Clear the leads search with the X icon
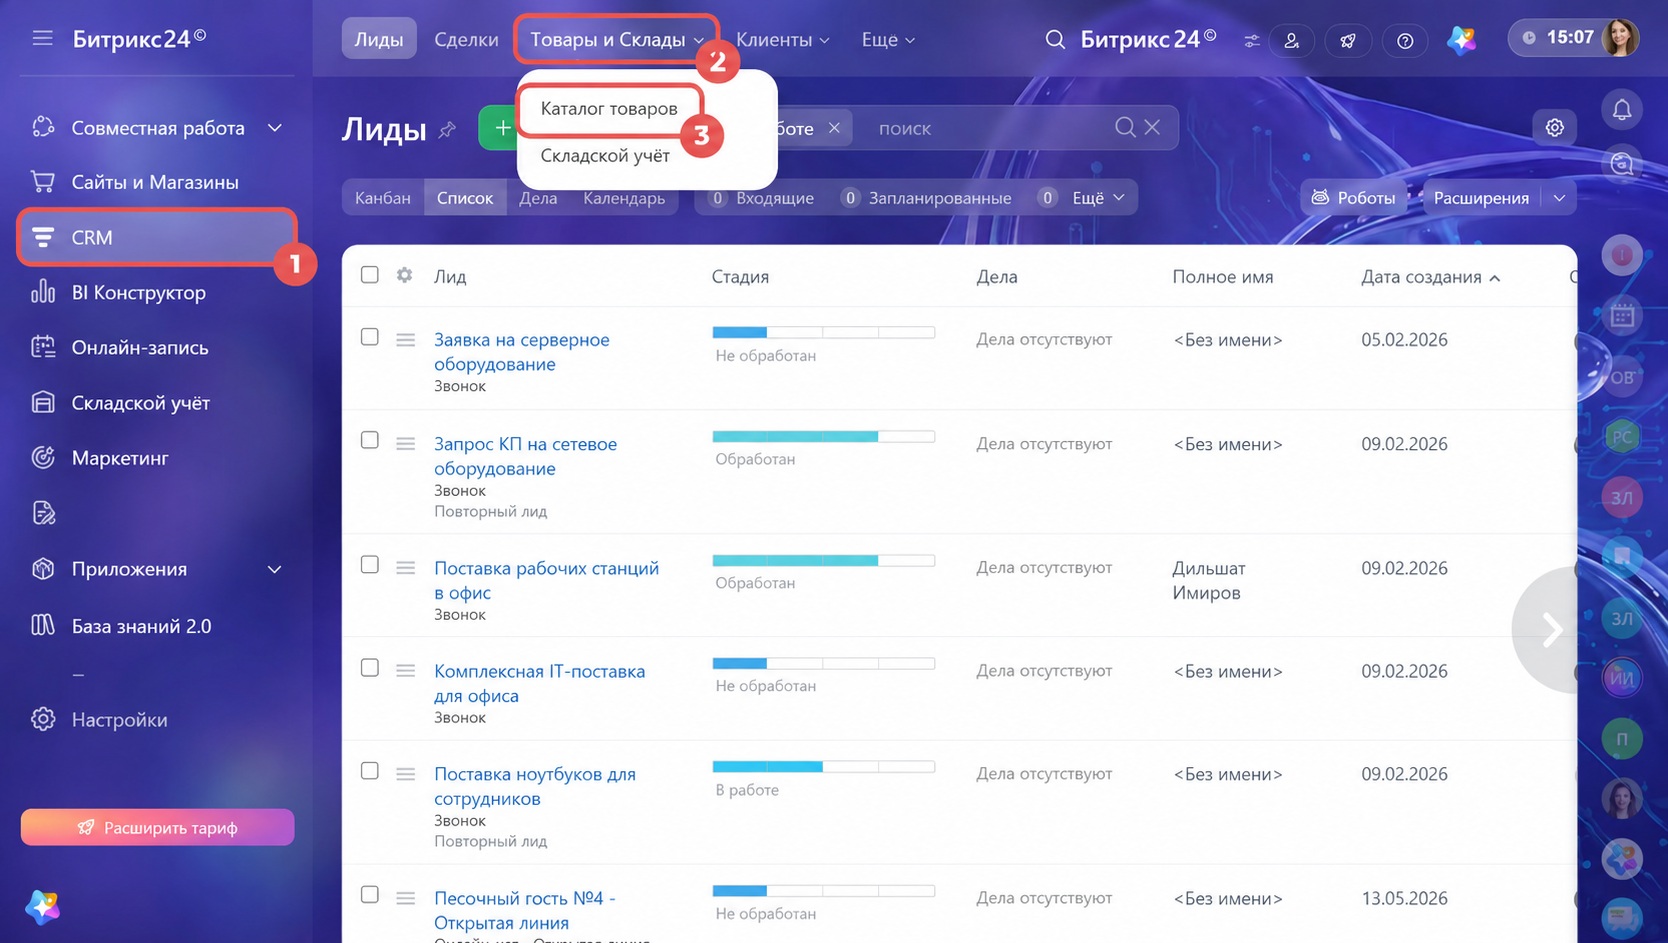 pos(1153,127)
